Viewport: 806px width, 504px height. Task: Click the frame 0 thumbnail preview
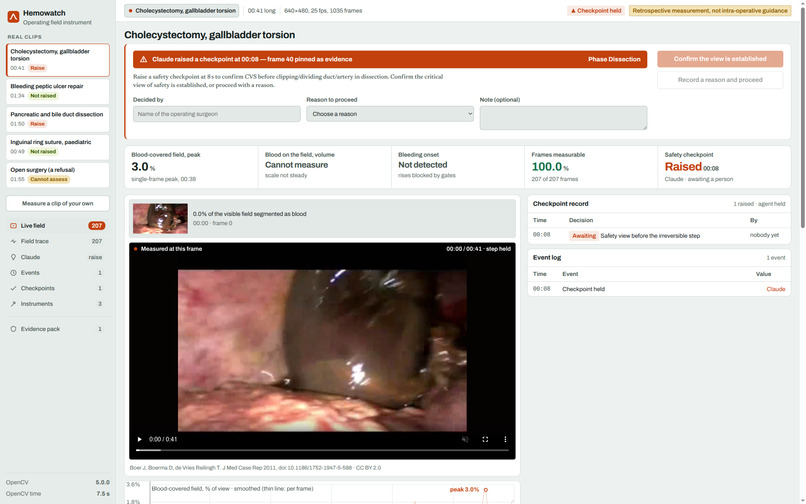point(160,219)
